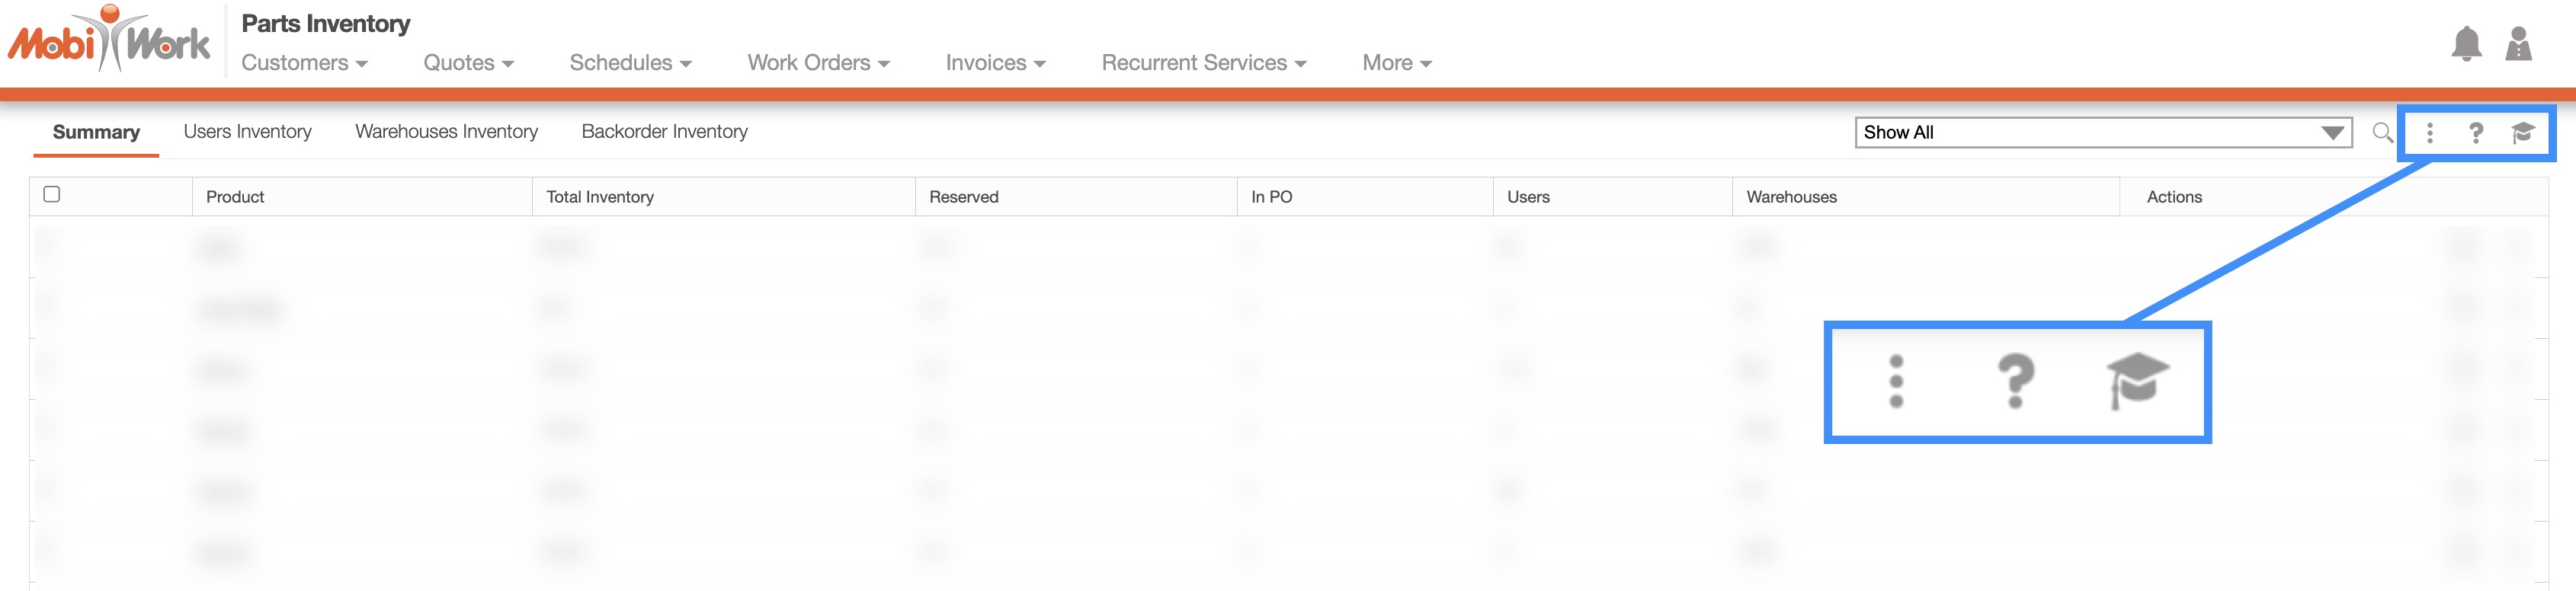
Task: Click the search magnifier beside Show All
Action: click(x=2382, y=132)
